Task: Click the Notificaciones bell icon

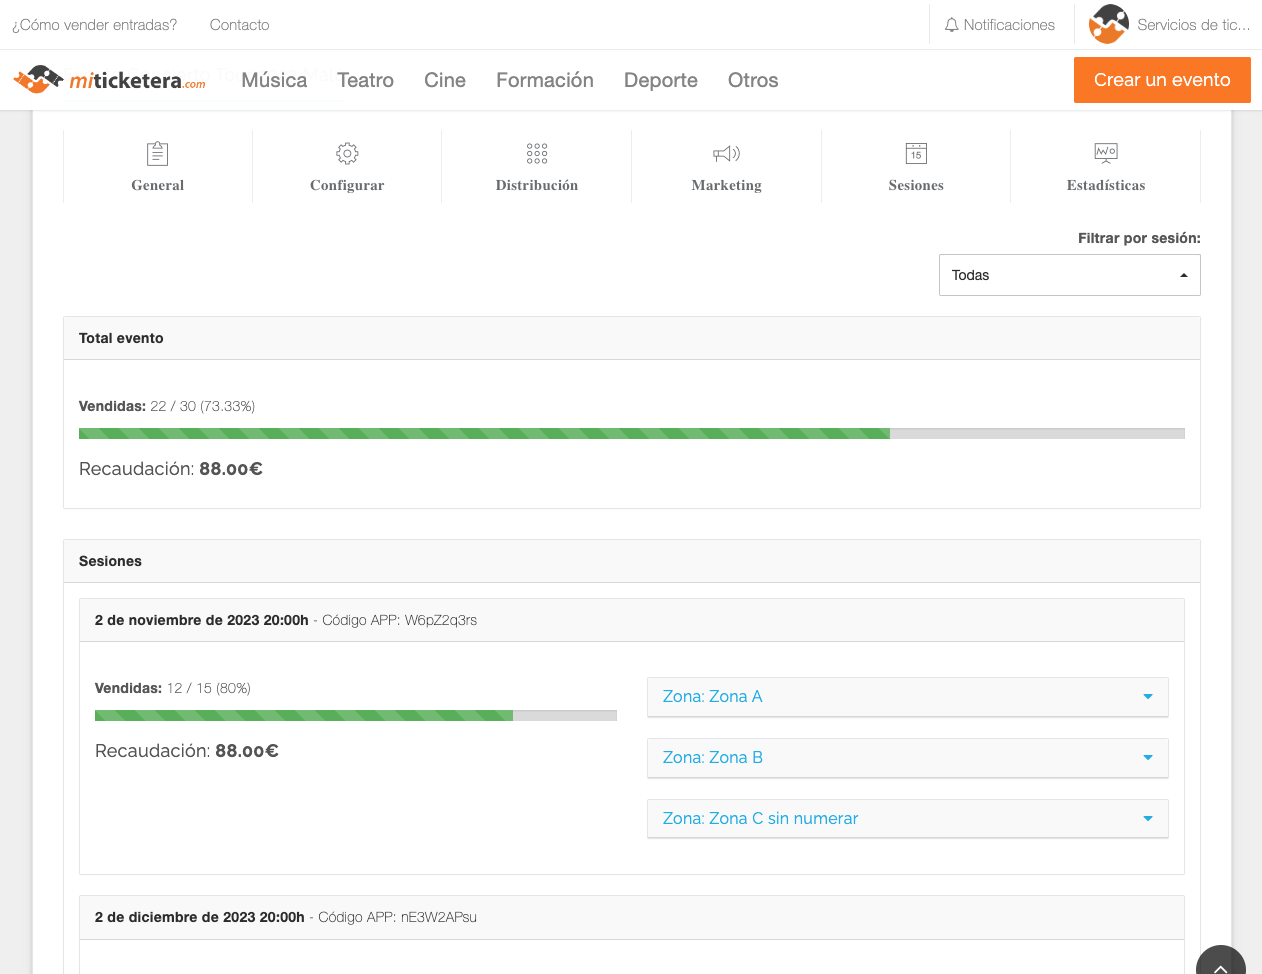Action: (952, 25)
